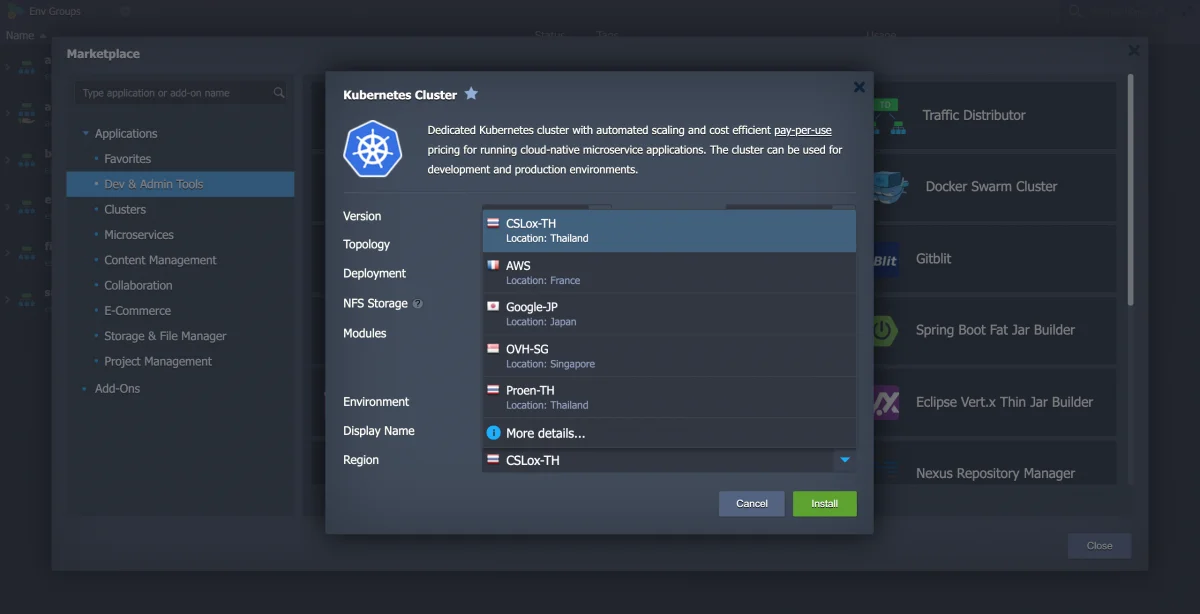Screen dimensions: 1200x614
Task: Click the France flag of AWS option
Action: coord(493,266)
